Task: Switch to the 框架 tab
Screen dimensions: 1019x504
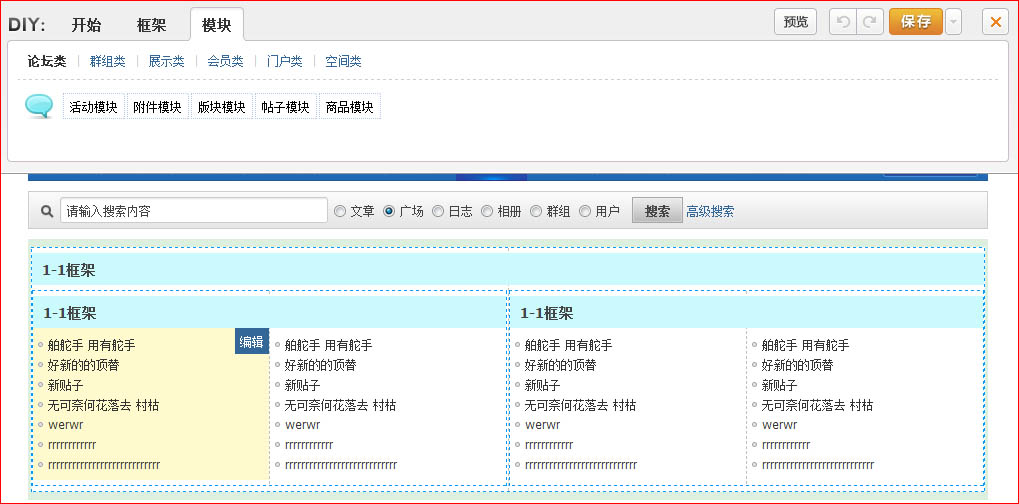Action: click(x=151, y=24)
